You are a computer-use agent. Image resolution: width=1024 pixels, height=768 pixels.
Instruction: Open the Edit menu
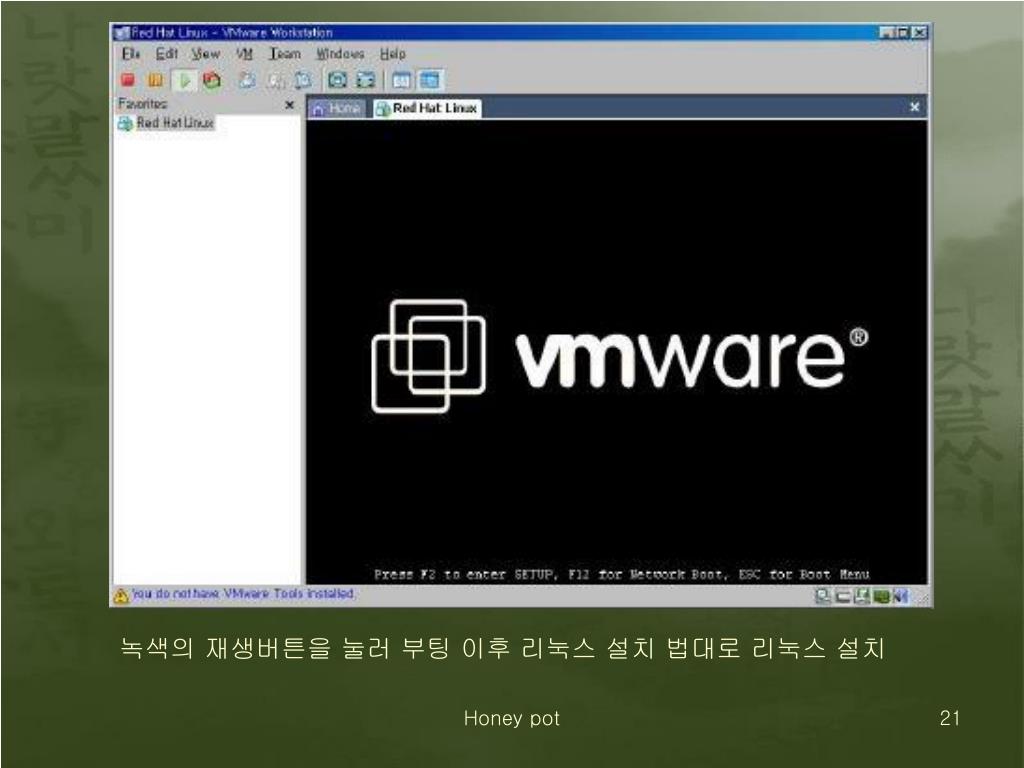[166, 54]
